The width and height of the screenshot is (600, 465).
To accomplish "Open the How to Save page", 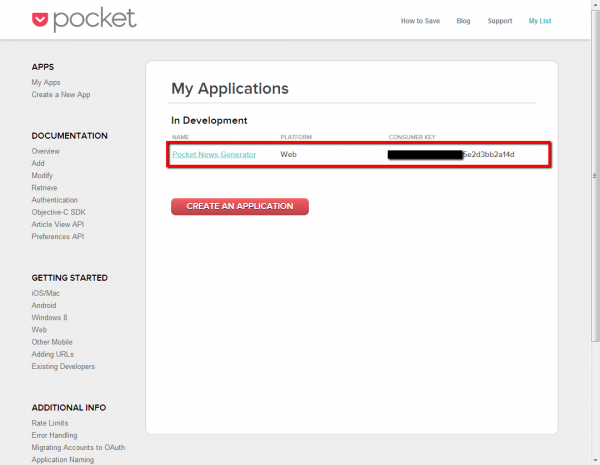I will tap(420, 21).
